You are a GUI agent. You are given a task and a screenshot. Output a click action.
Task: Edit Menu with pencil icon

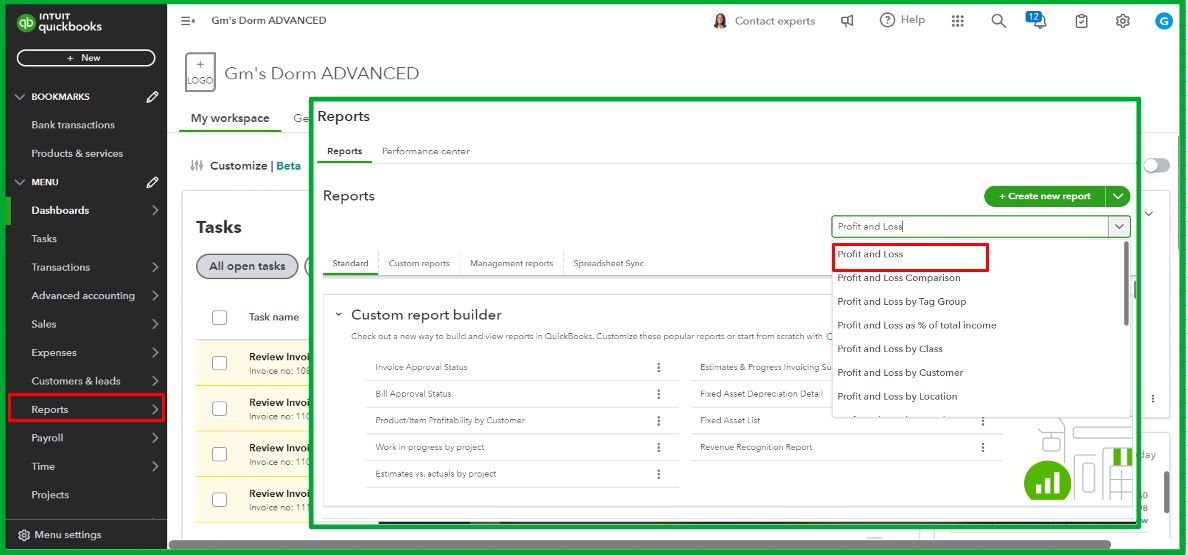(152, 182)
